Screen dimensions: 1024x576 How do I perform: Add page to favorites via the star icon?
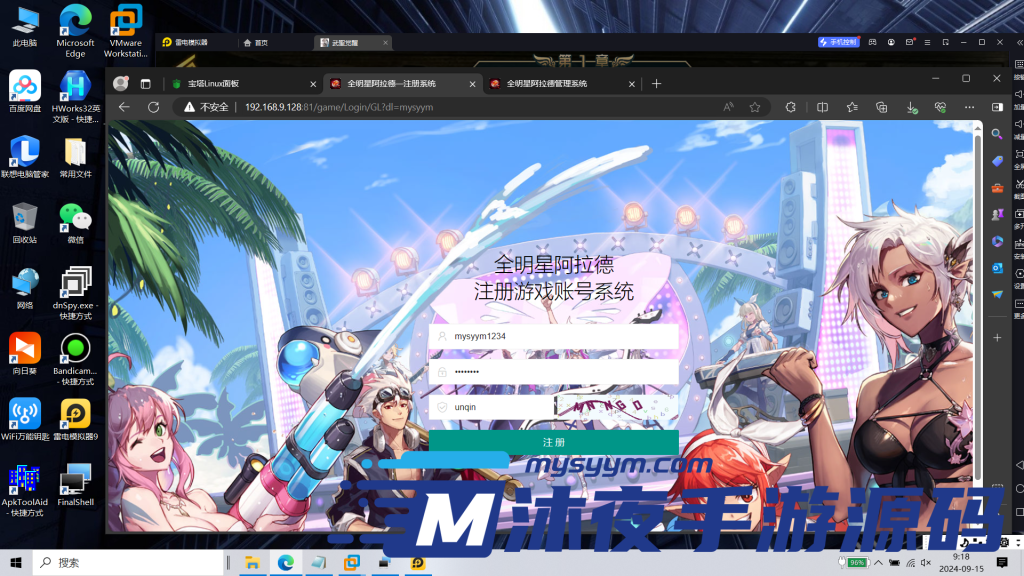click(x=755, y=107)
